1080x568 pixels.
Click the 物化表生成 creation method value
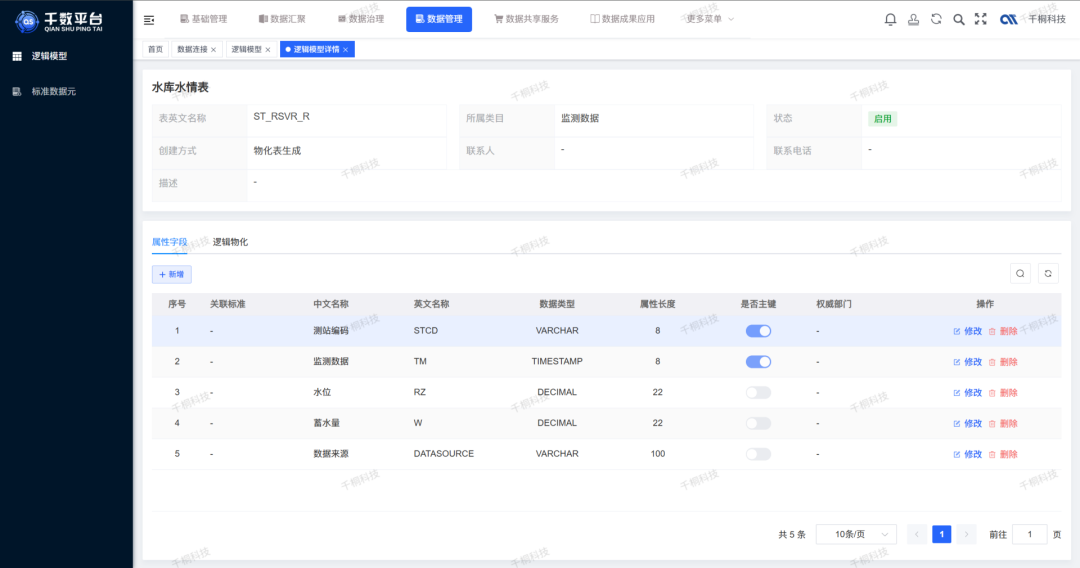tap(277, 151)
